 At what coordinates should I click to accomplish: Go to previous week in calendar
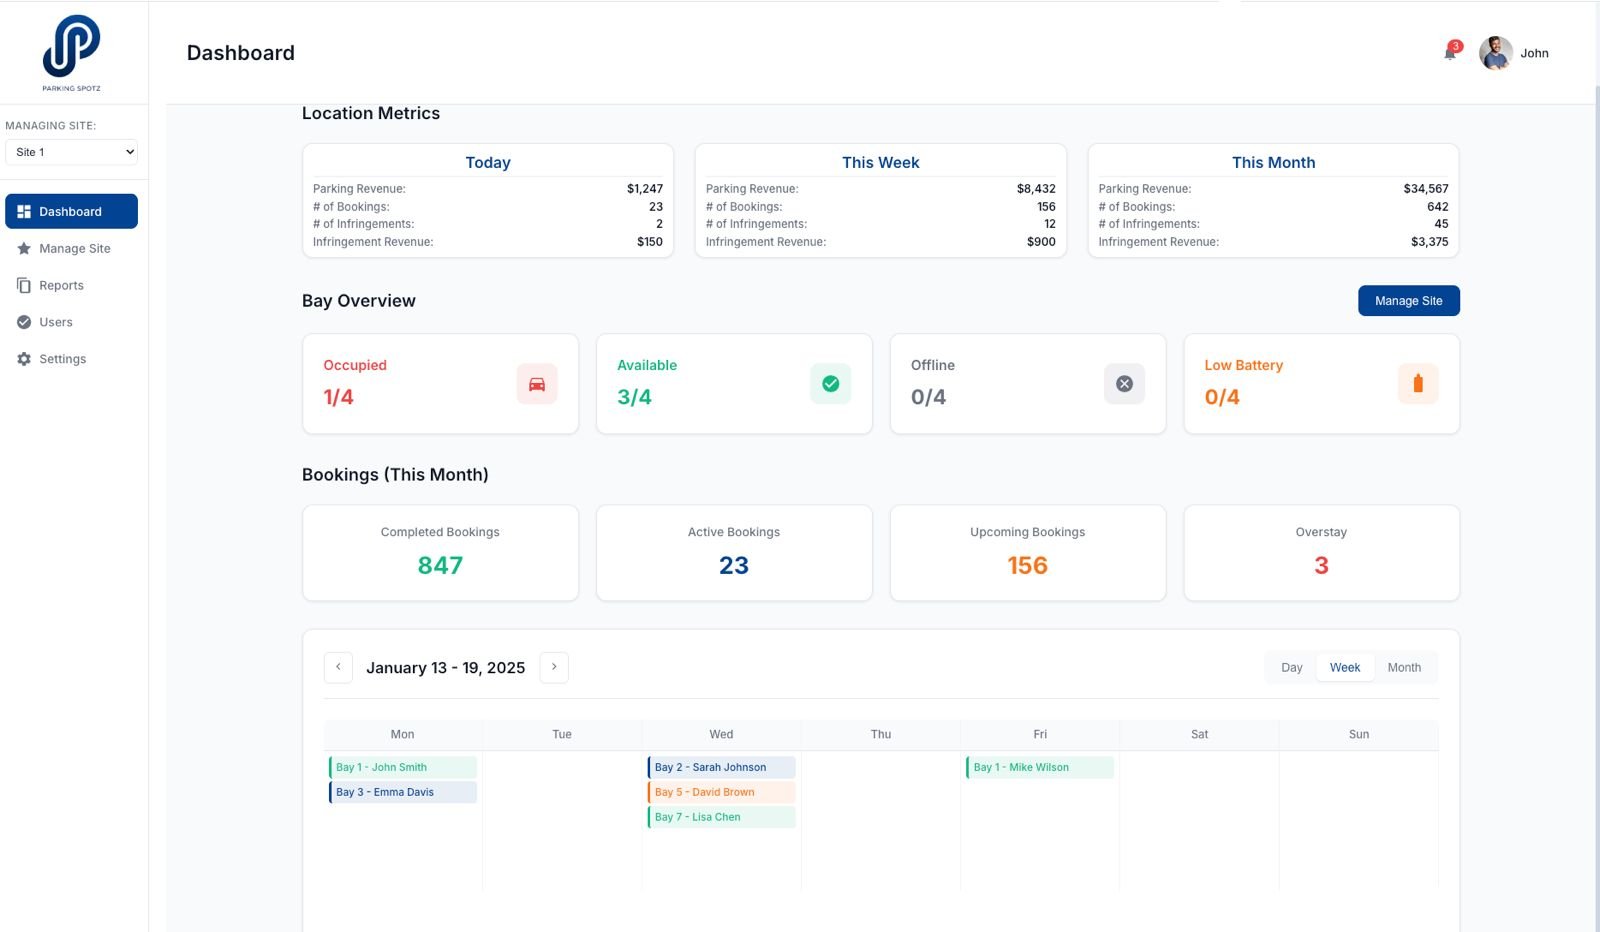338,667
